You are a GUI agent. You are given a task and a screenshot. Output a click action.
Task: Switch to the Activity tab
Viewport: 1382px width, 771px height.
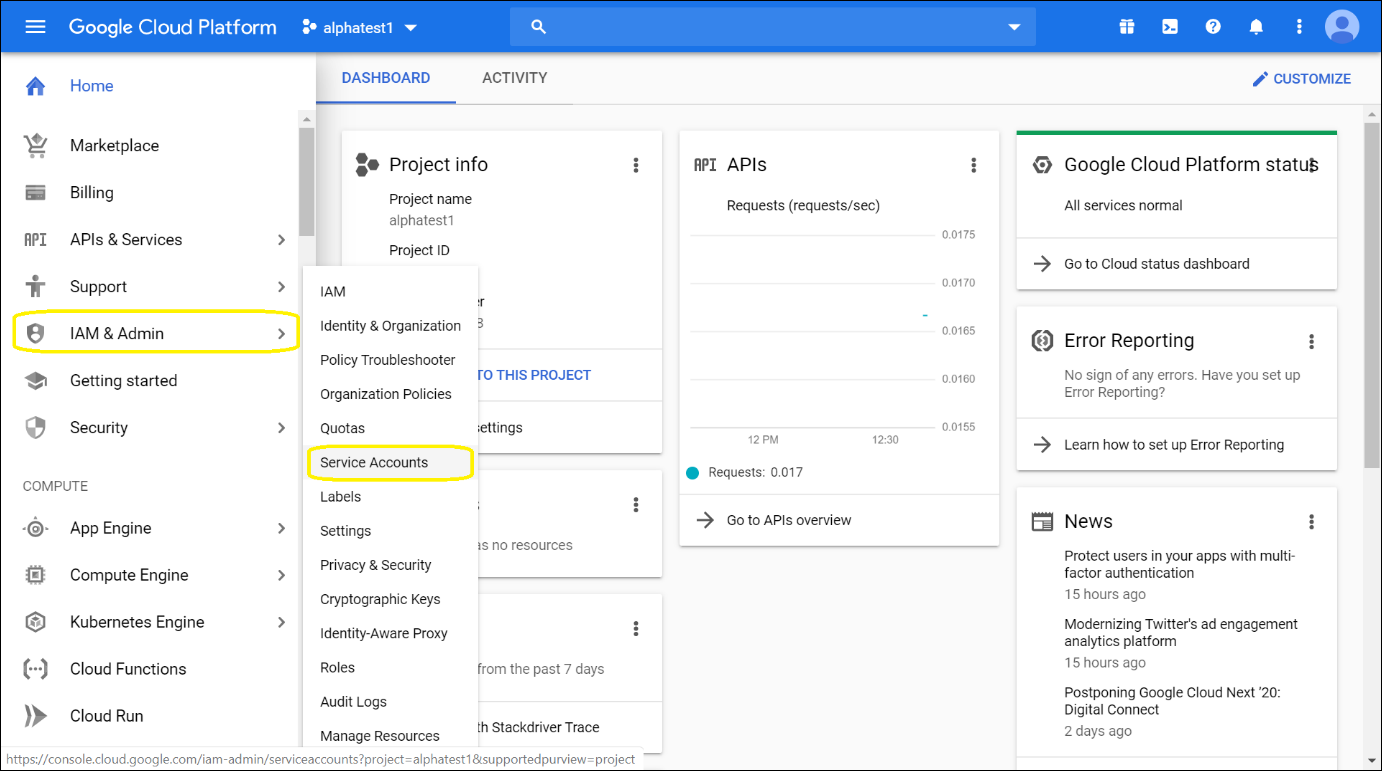point(514,78)
